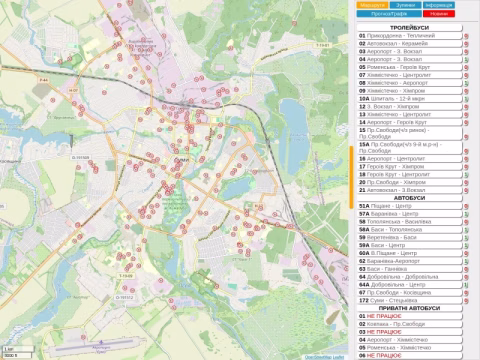Select route 15А Пр.Свободи via 9-й м.р-н
The height and width of the screenshot is (360, 480).
coord(409,148)
